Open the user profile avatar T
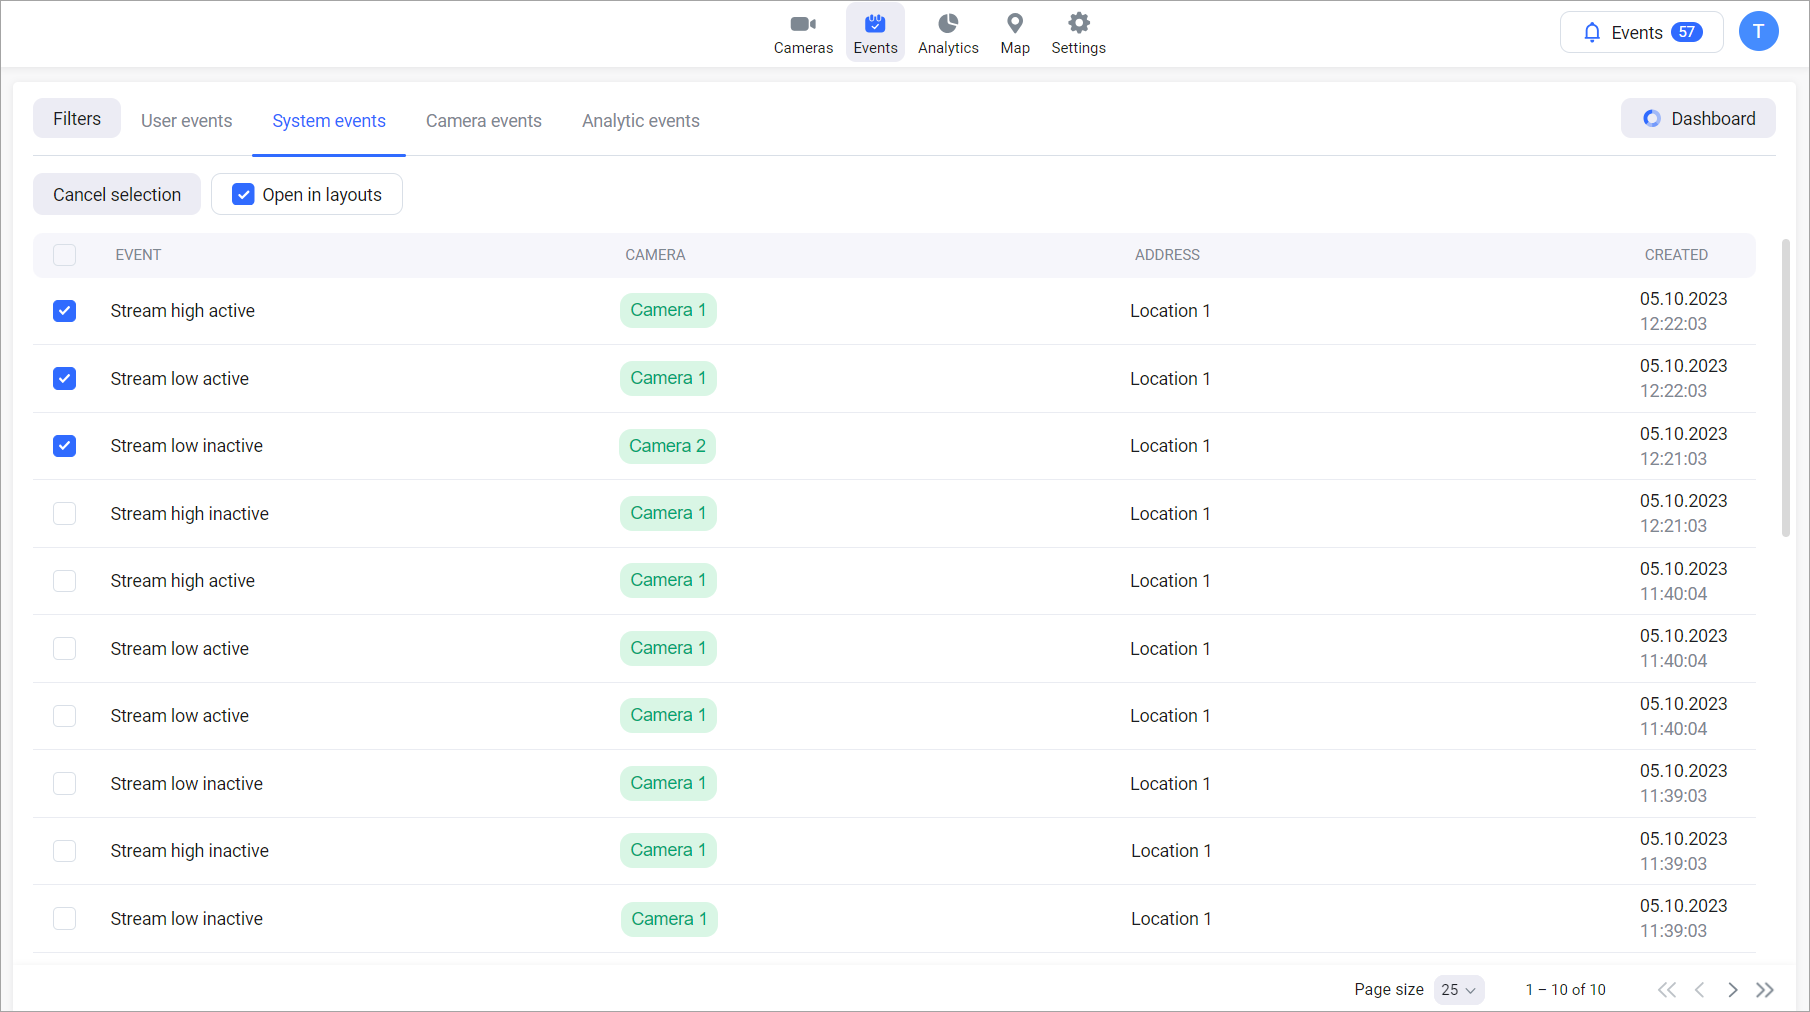This screenshot has width=1810, height=1012. [1758, 32]
